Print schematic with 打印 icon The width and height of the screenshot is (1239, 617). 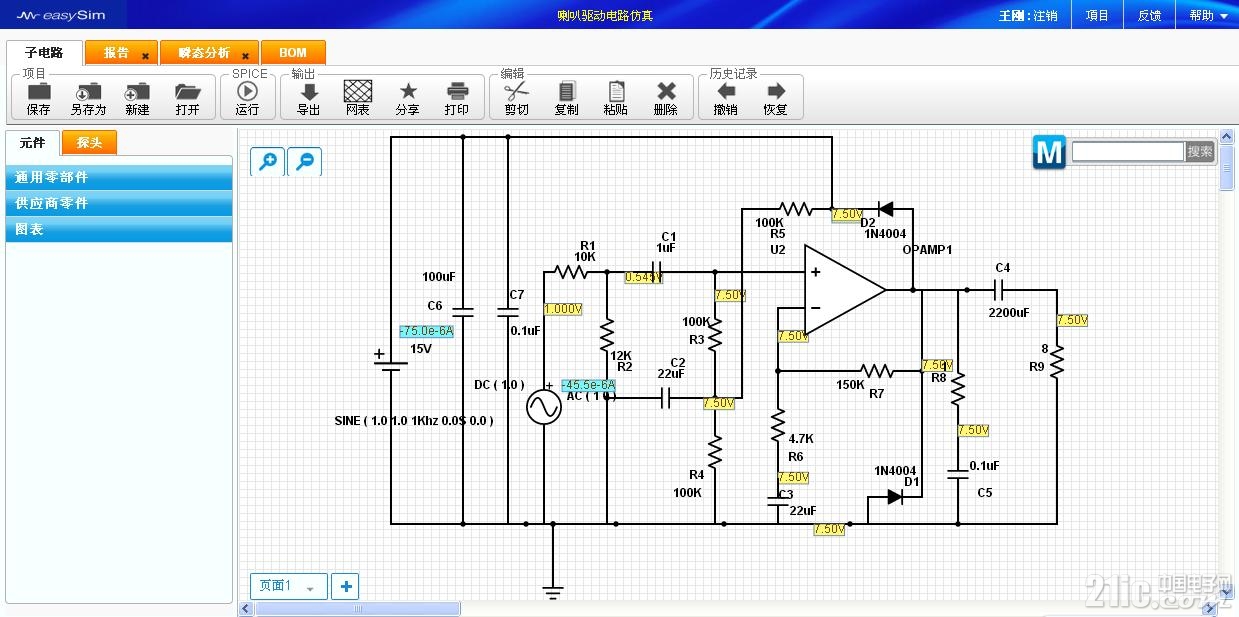coord(457,91)
